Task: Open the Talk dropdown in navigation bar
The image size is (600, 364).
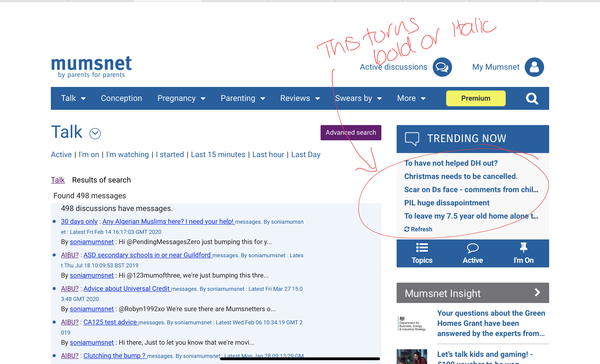Action: (x=73, y=98)
